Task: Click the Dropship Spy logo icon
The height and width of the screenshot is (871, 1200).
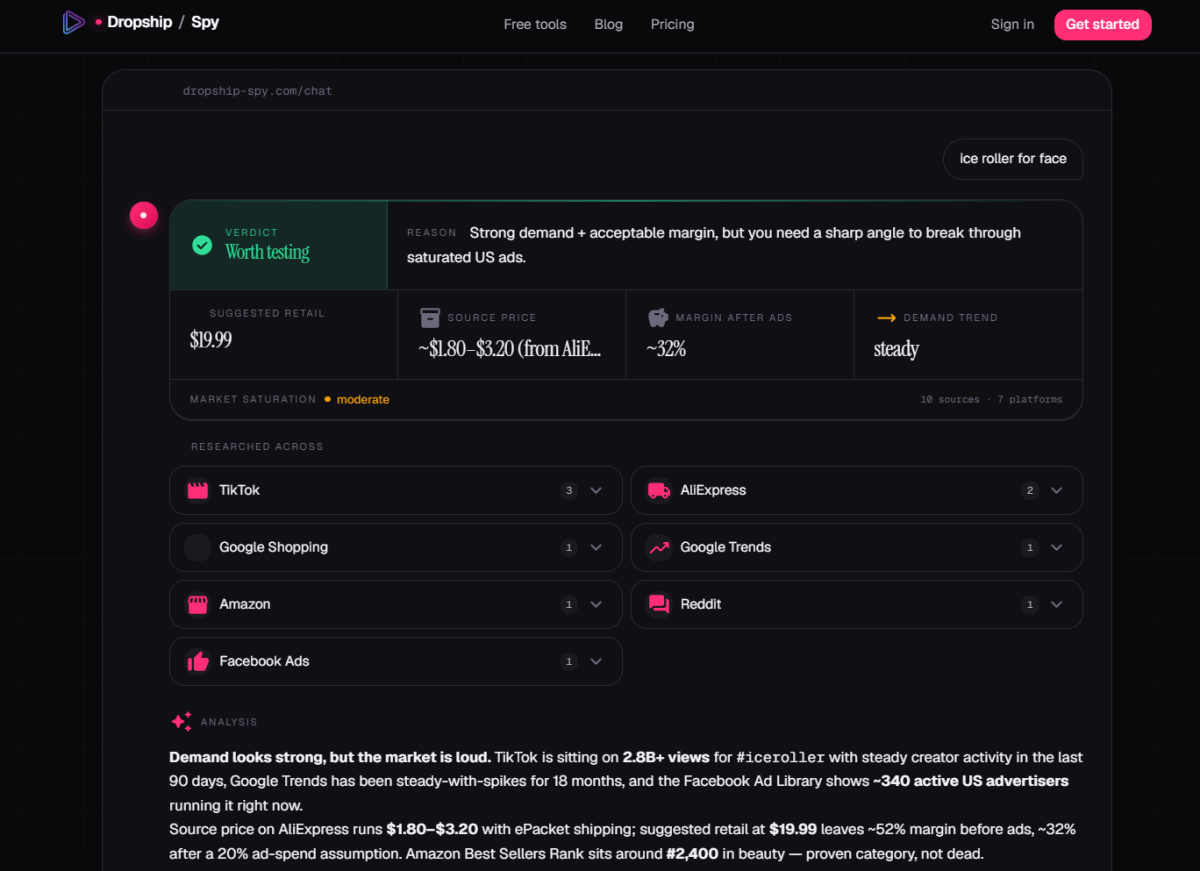Action: pos(74,22)
